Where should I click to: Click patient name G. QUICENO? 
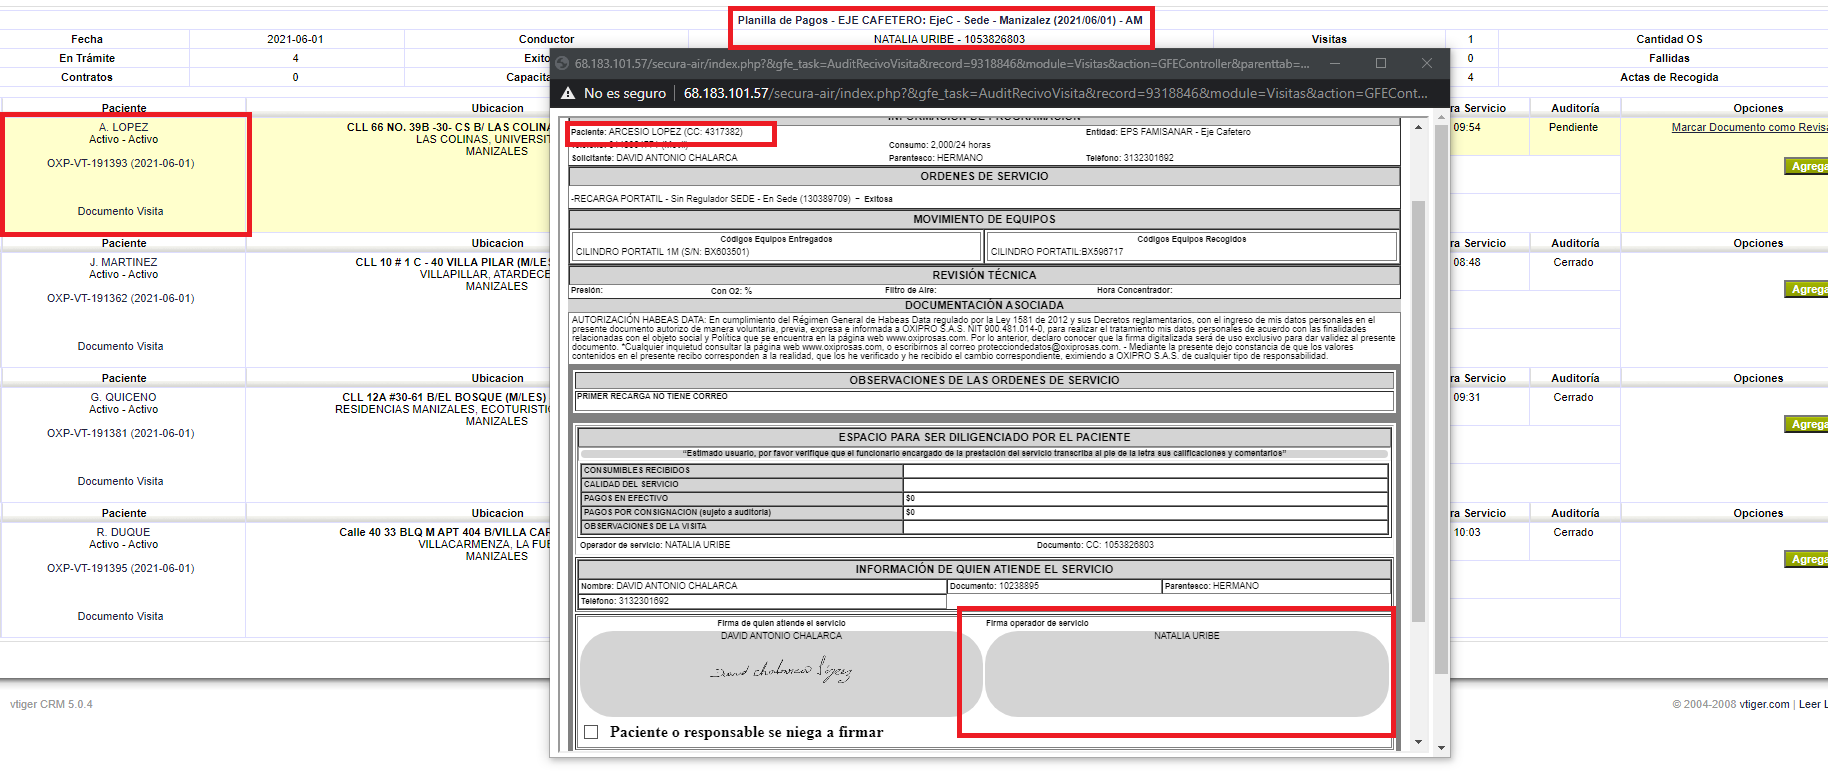point(124,397)
